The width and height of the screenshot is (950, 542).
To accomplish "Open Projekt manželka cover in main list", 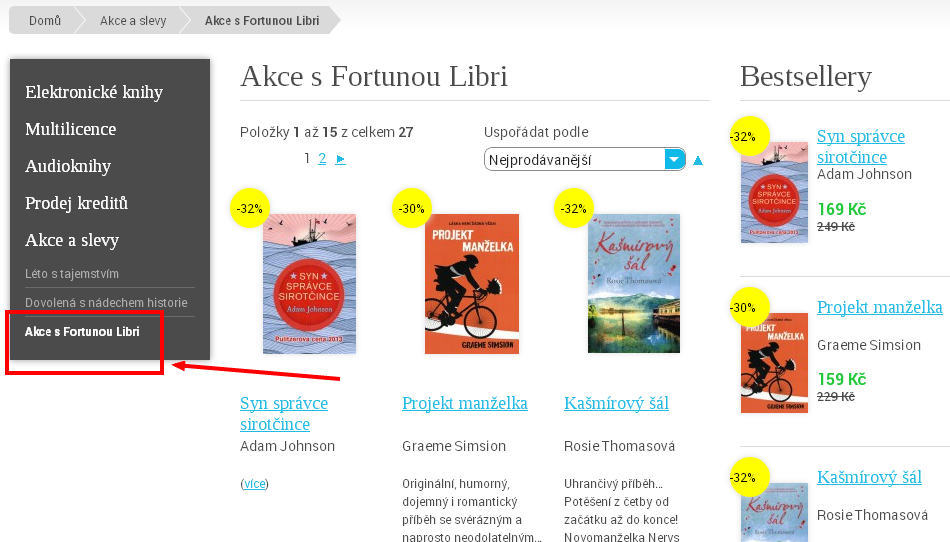I will pyautogui.click(x=472, y=283).
